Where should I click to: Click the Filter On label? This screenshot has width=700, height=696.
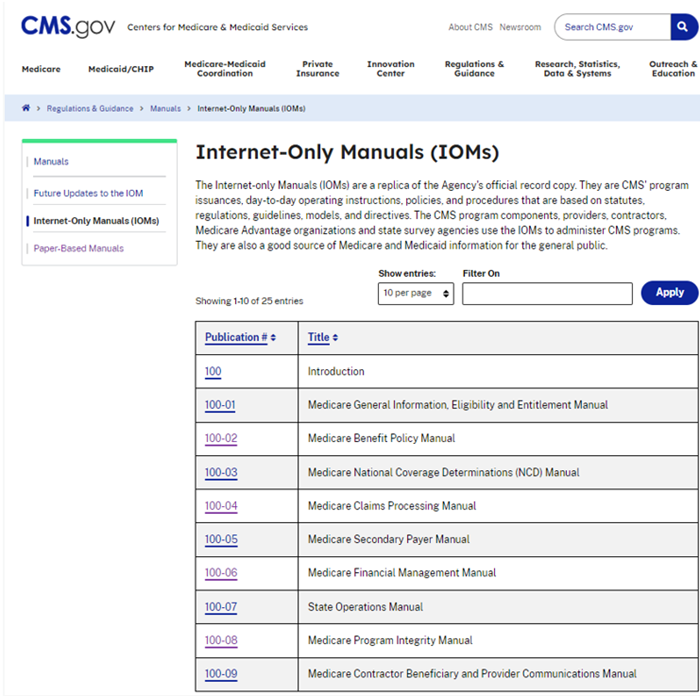(481, 274)
